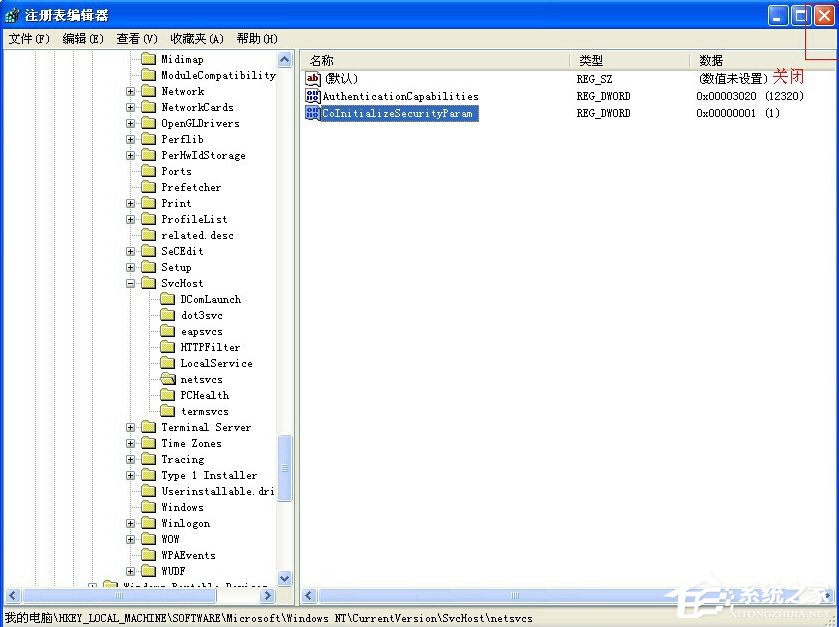Screen dimensions: 839x627
Task: Expand the Print tree node
Action: click(x=130, y=203)
